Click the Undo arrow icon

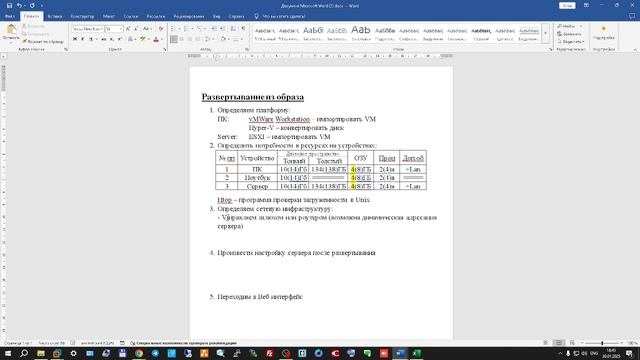(19, 6)
